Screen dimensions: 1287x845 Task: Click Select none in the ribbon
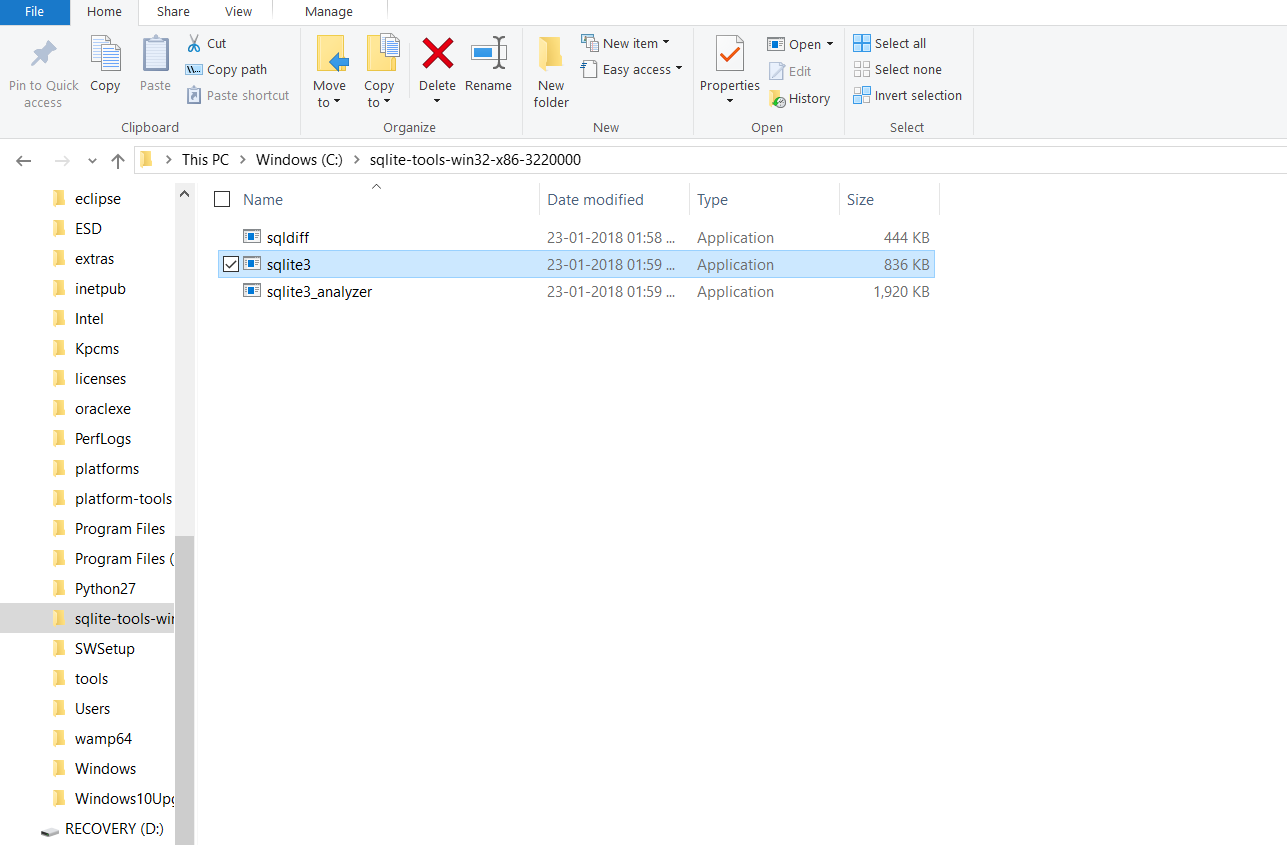[x=897, y=69]
